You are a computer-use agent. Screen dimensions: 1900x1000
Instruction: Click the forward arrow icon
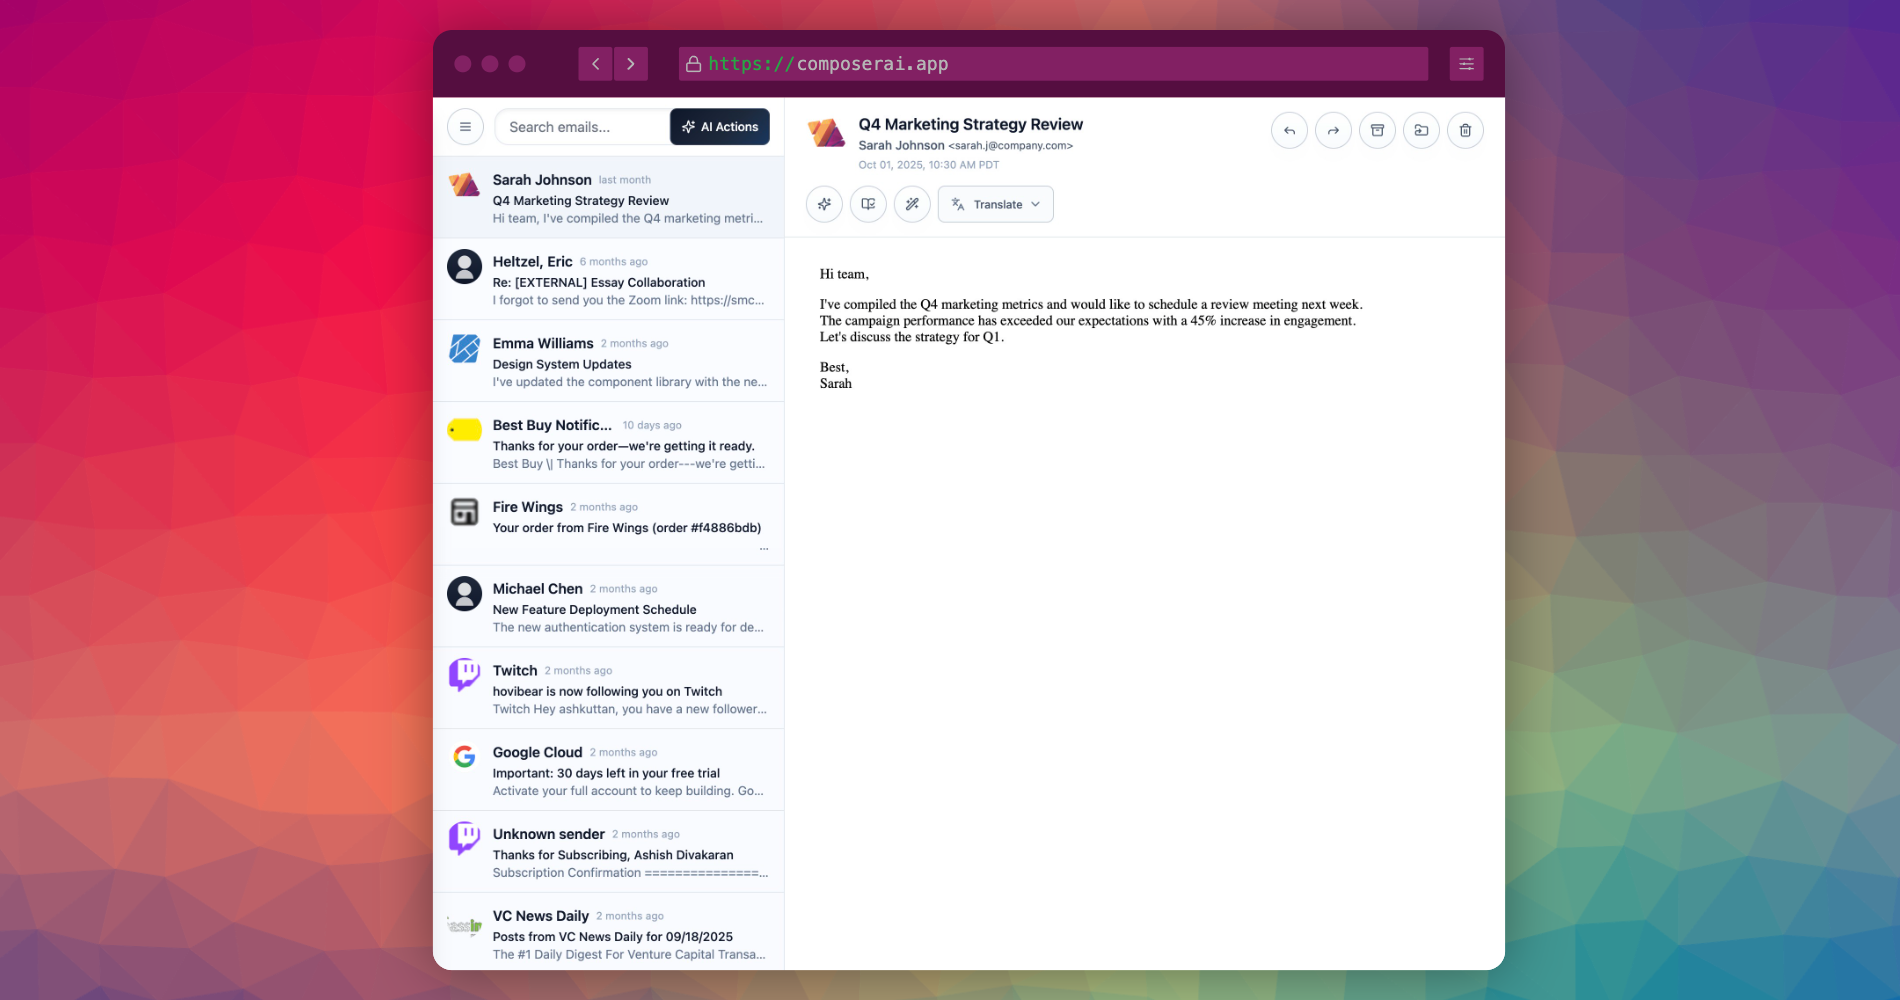pos(1333,130)
